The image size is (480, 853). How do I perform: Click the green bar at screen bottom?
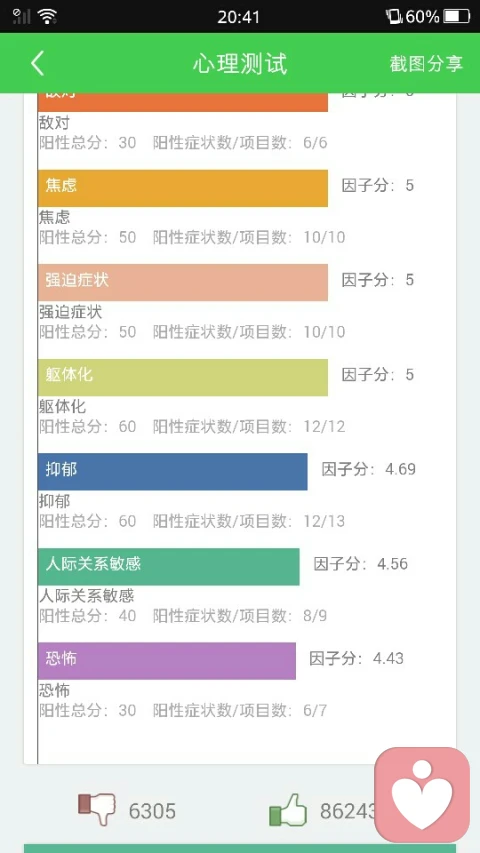click(239, 849)
